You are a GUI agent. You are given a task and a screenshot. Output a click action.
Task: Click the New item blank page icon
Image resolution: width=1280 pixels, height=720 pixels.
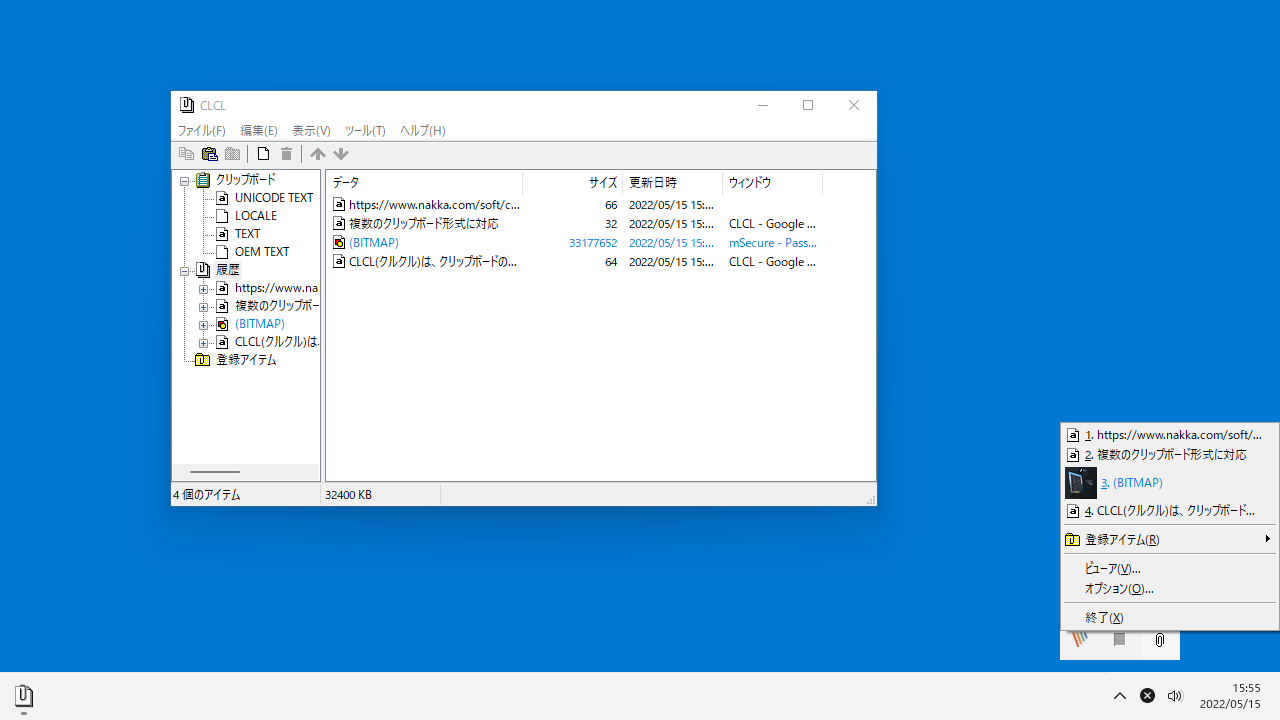263,154
